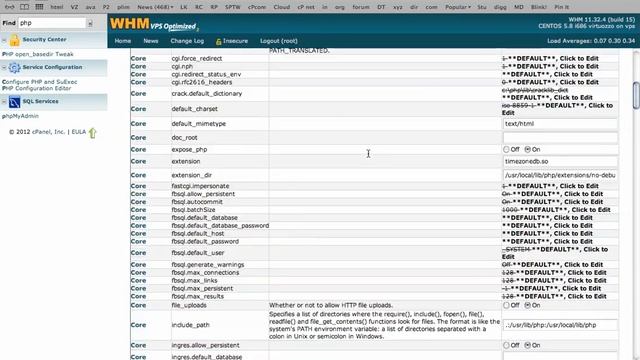This screenshot has height=360, width=640.
Task: Open the digg bookmark
Action: (500, 7)
